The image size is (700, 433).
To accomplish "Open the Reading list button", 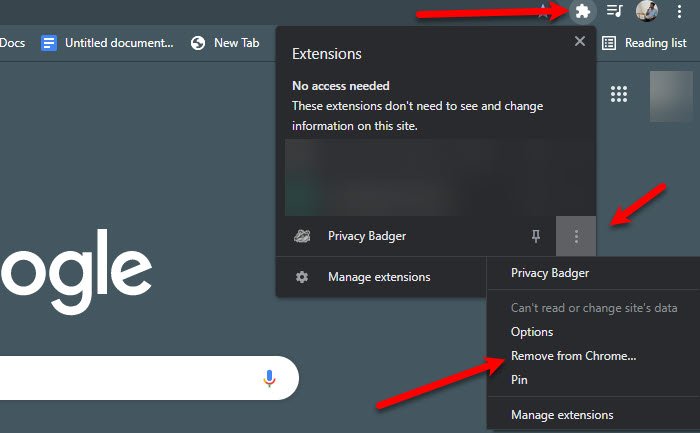I will [x=645, y=43].
